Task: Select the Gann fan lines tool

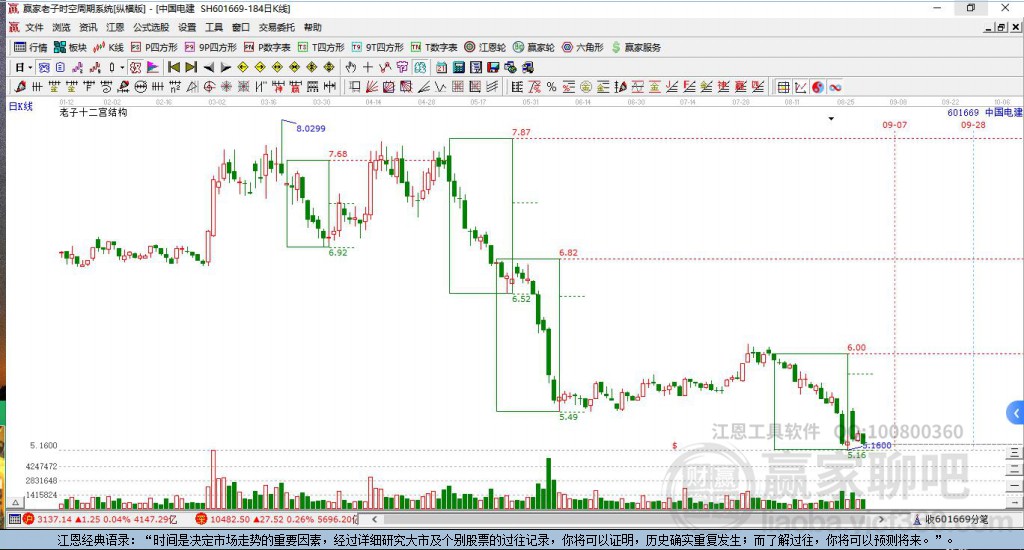Action: (372, 87)
